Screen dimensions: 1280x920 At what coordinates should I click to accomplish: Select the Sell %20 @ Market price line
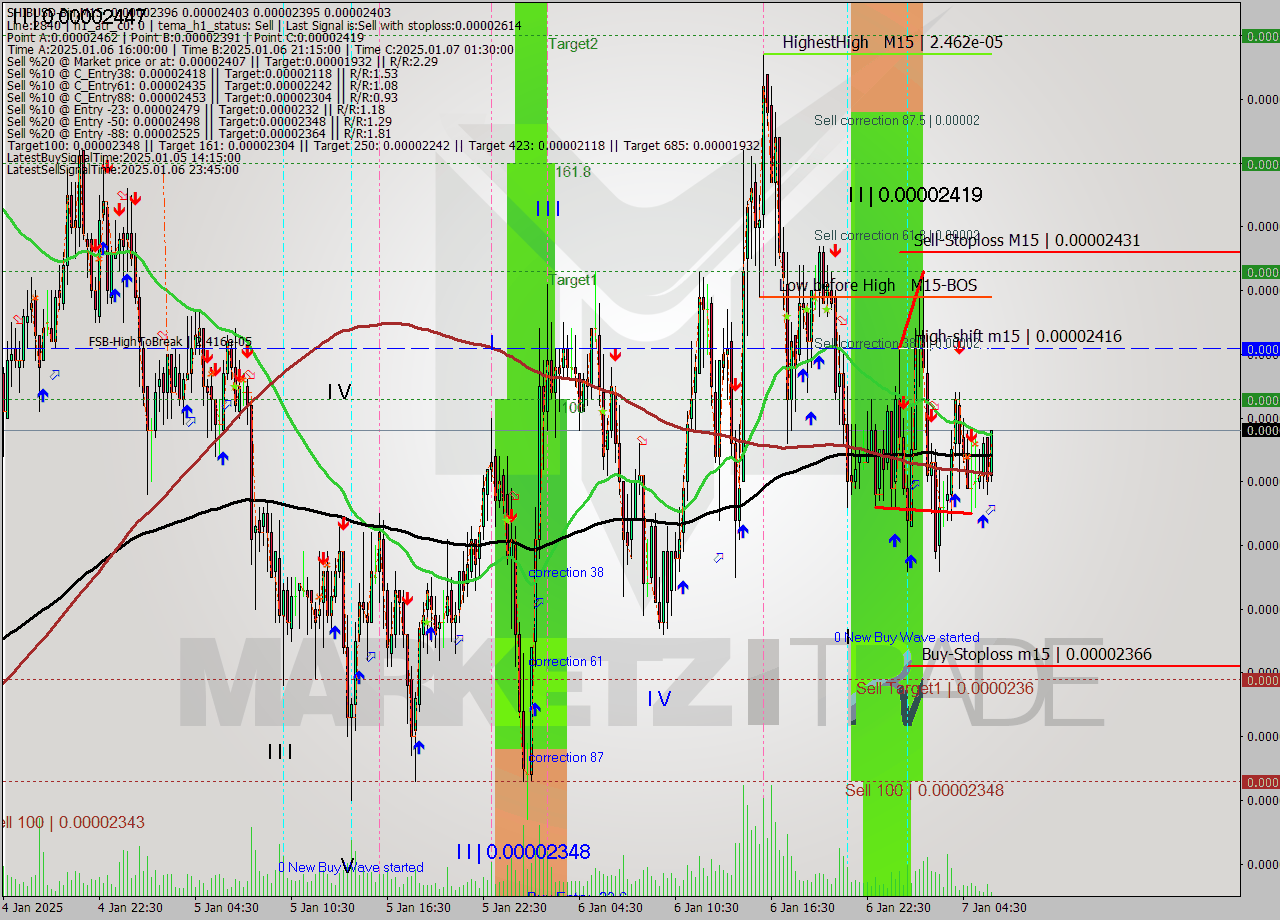(x=222, y=62)
